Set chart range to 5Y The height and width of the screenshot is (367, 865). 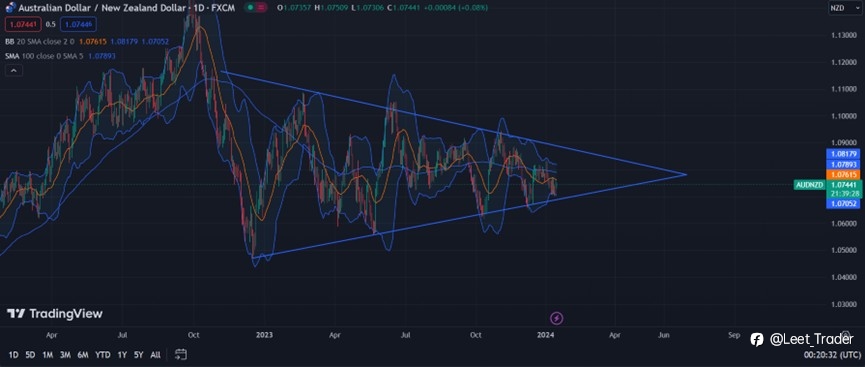tap(138, 355)
